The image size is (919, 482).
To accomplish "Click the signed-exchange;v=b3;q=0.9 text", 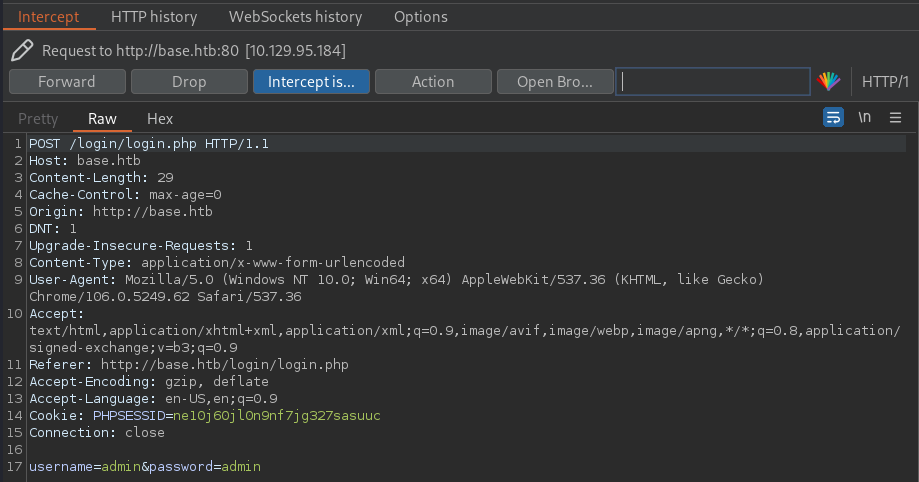I will point(133,348).
